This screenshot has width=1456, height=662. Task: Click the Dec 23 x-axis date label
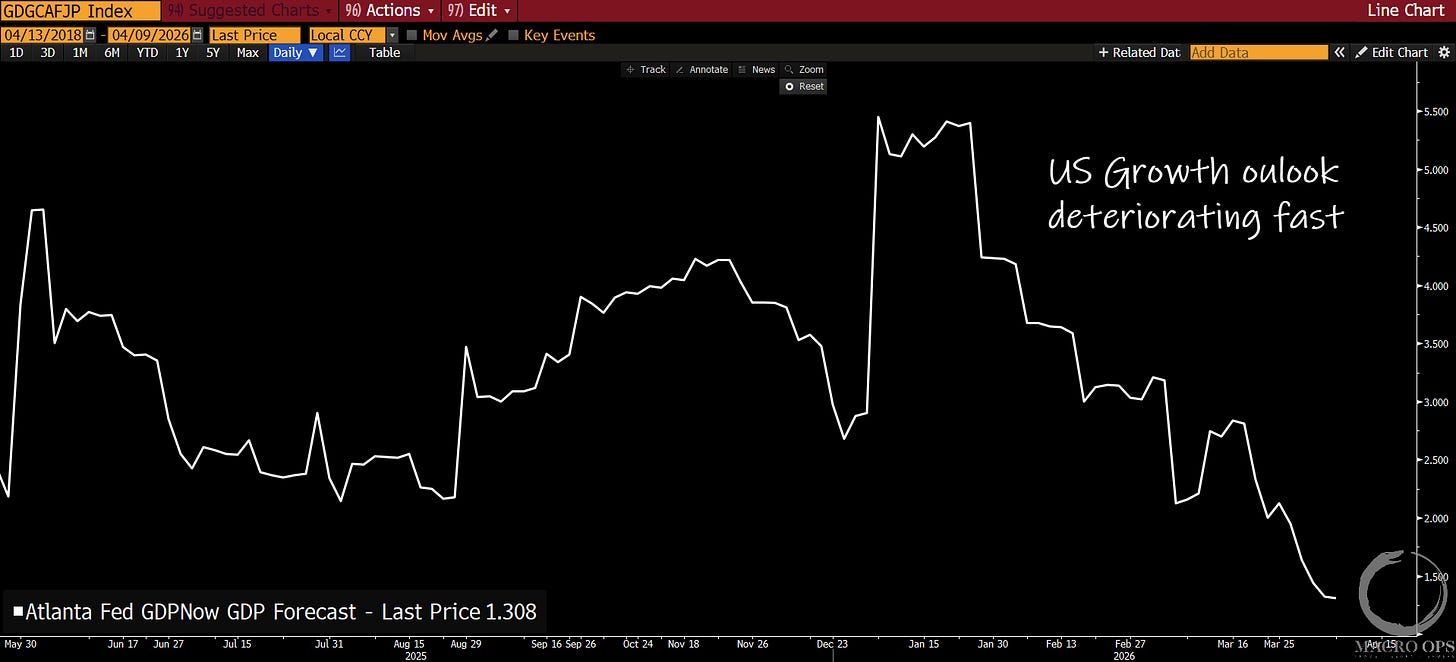click(832, 644)
